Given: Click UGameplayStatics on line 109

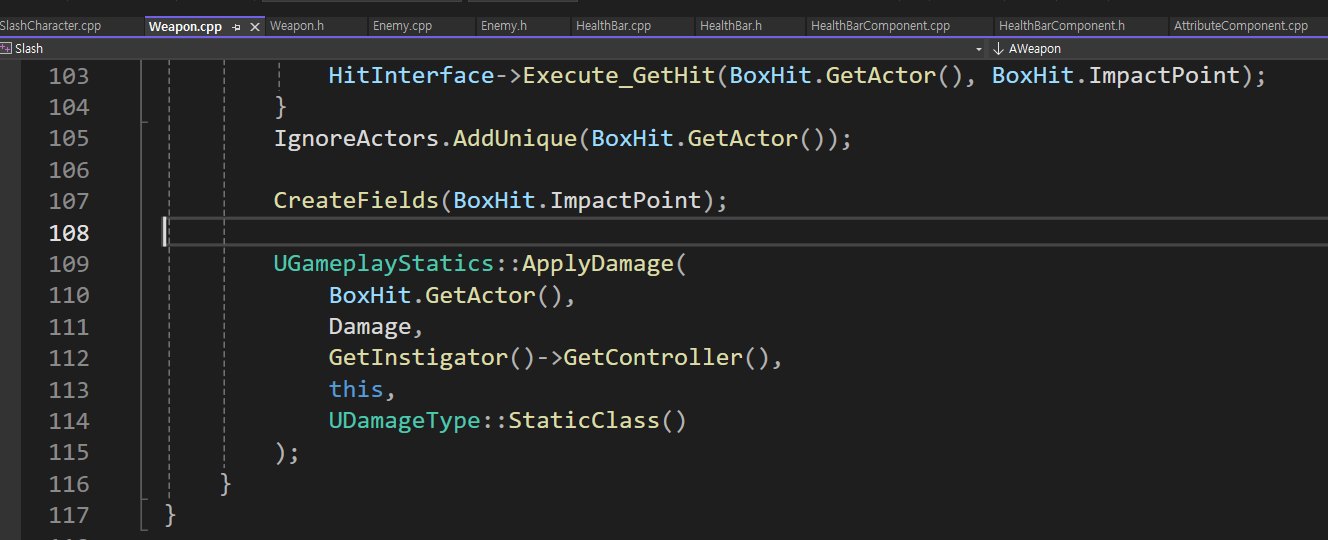Looking at the screenshot, I should pyautogui.click(x=385, y=264).
